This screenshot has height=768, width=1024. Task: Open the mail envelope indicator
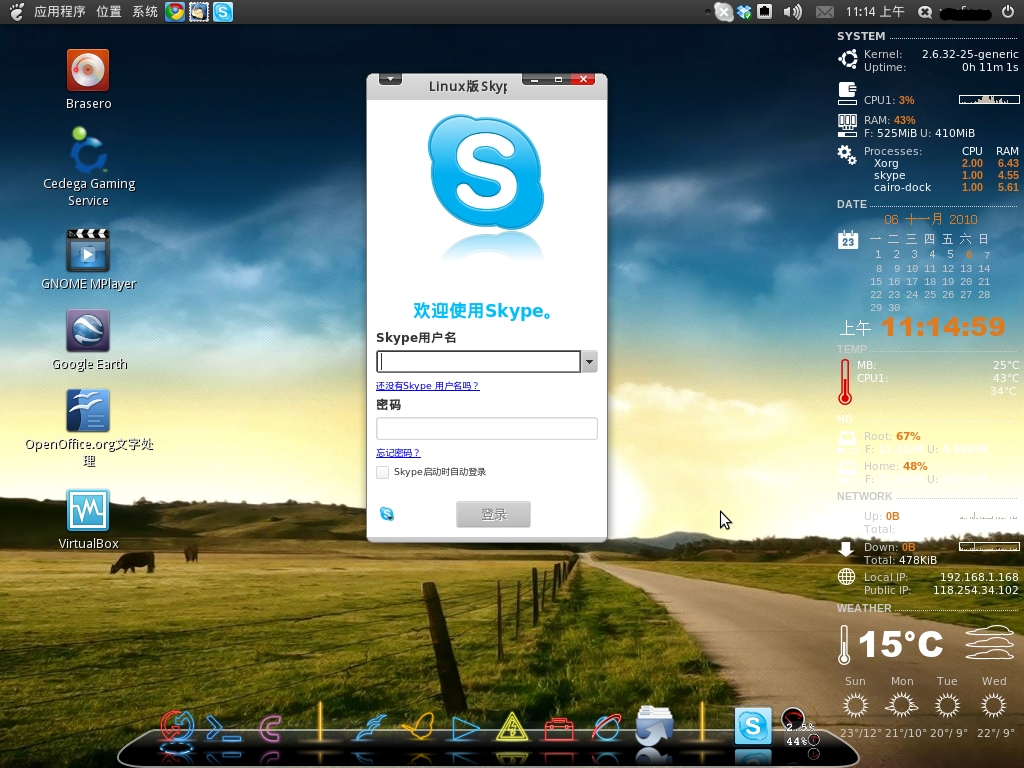coord(825,12)
